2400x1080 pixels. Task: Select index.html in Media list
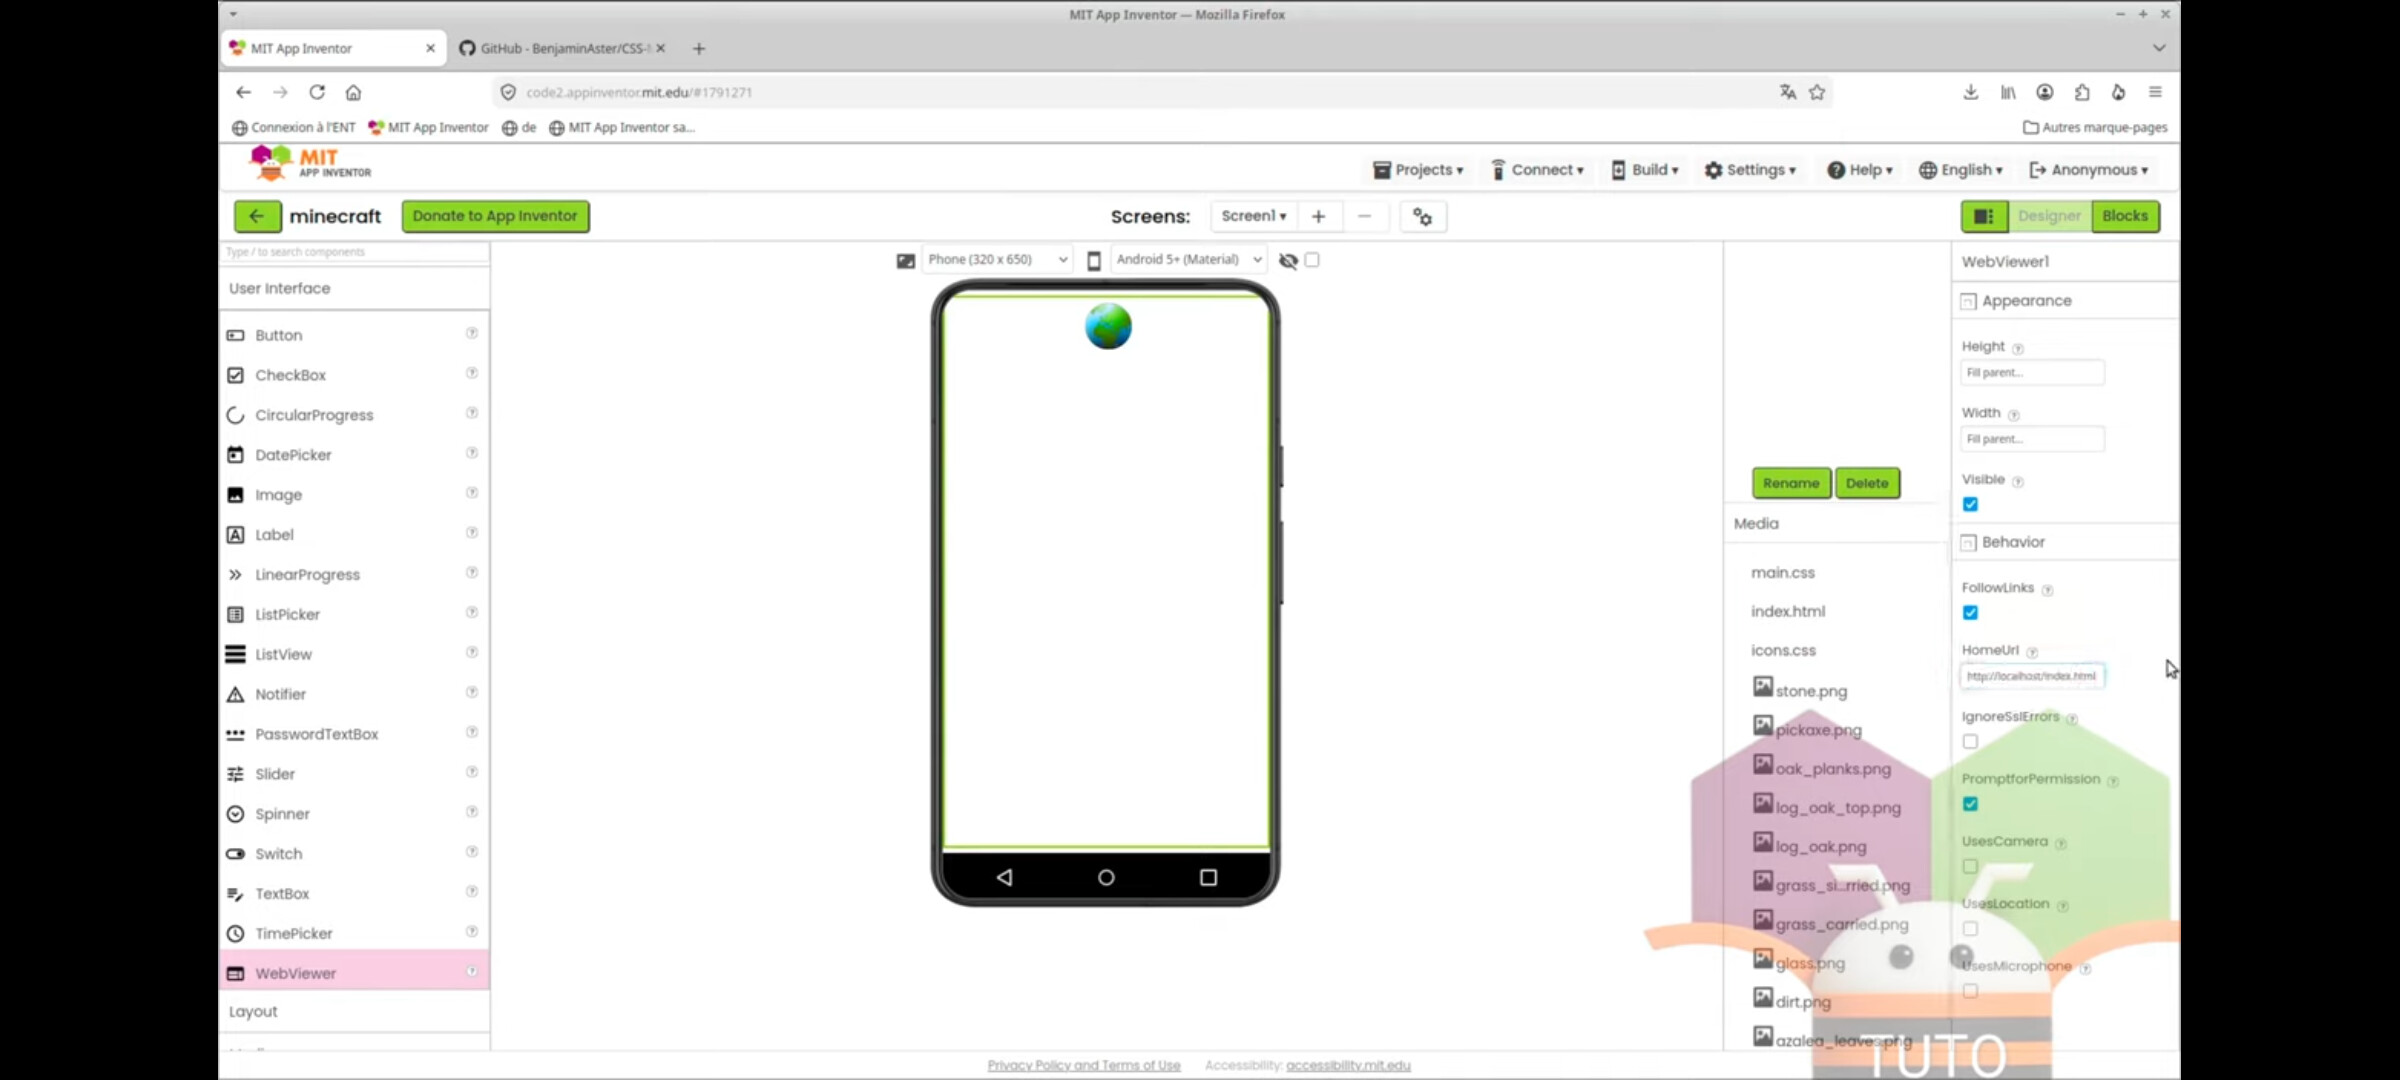[1788, 611]
